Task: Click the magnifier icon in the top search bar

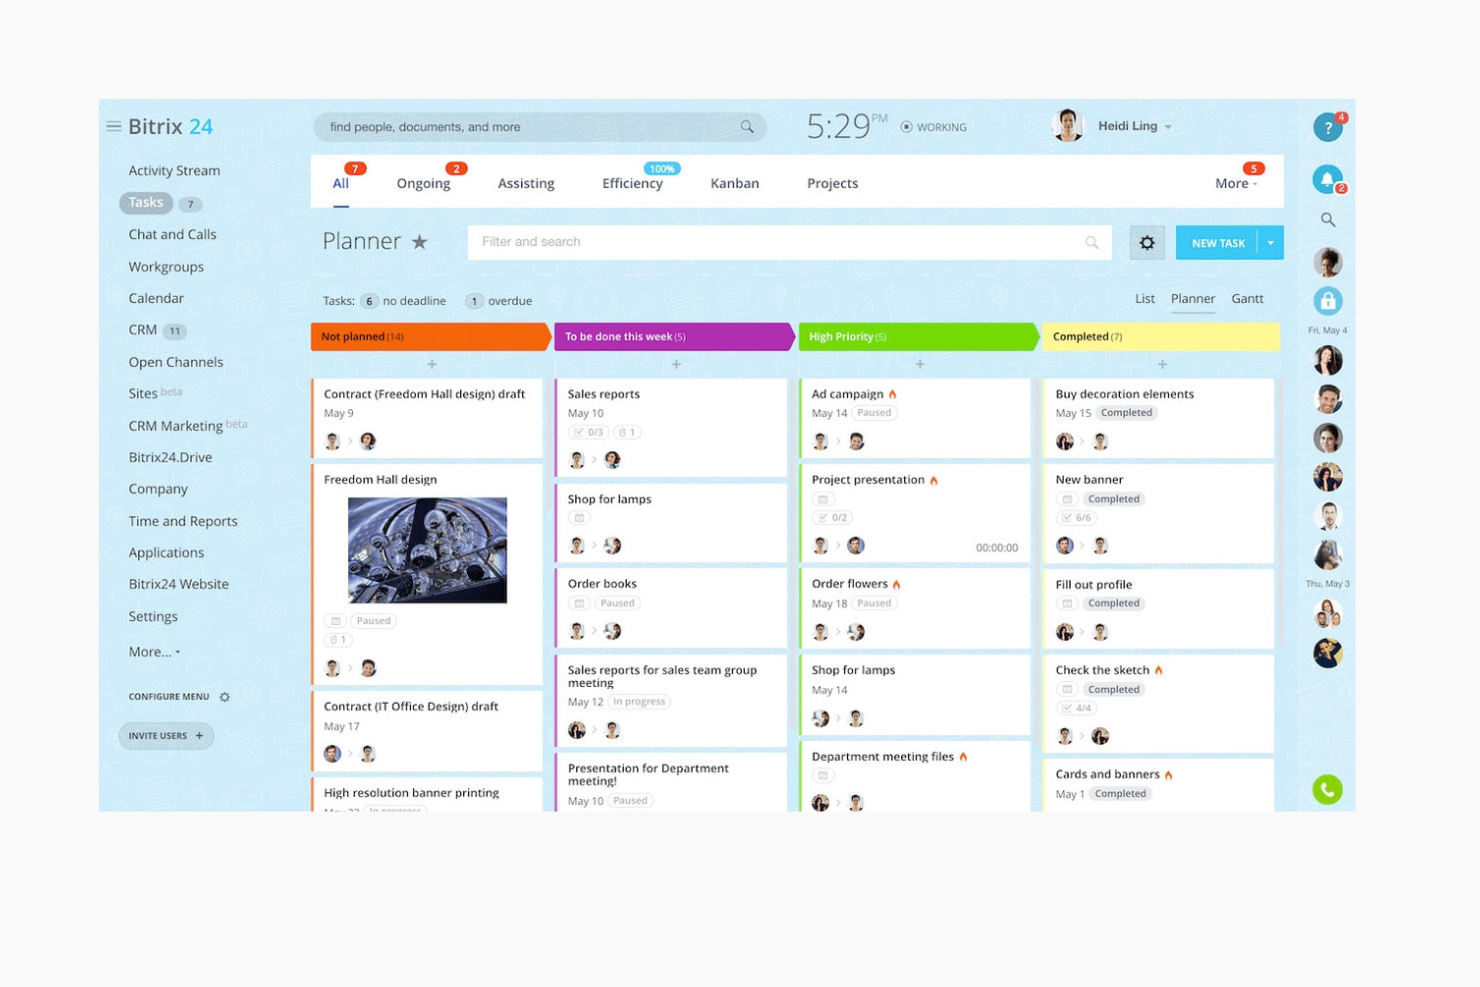Action: 747,127
